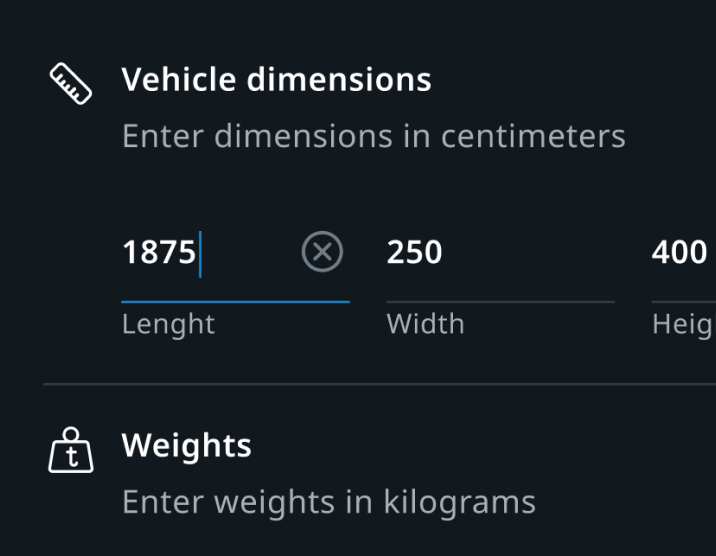Image resolution: width=716 pixels, height=556 pixels.
Task: Click the blue underline below length field
Action: pos(235,300)
